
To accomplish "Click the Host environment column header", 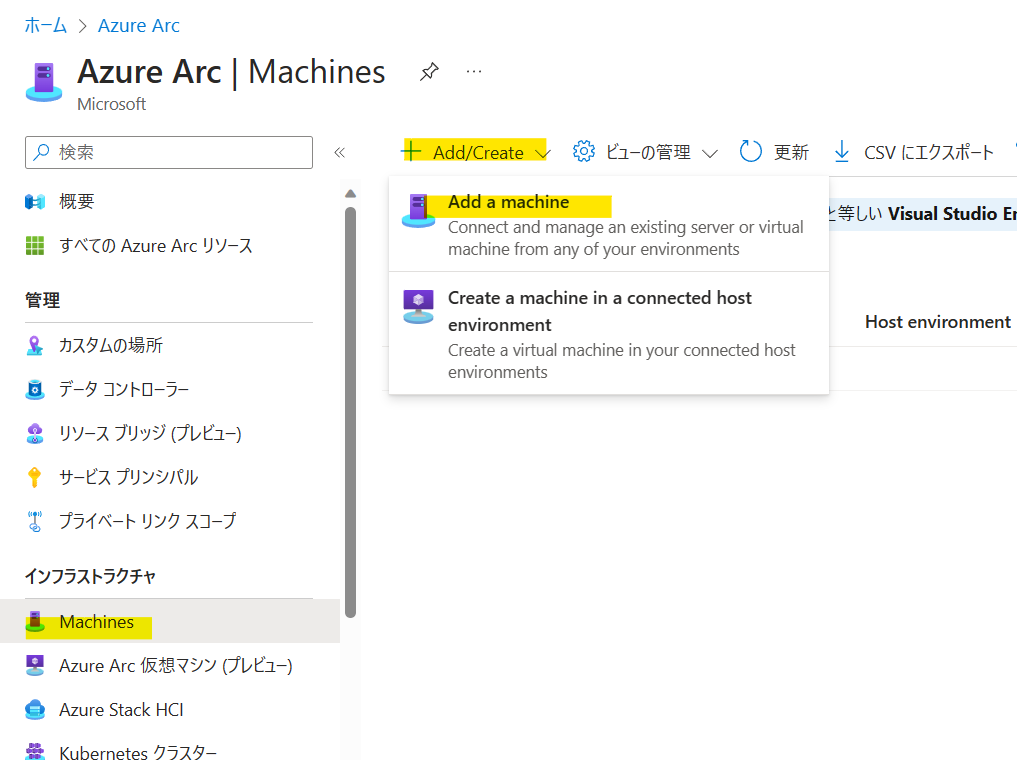I will 937,322.
